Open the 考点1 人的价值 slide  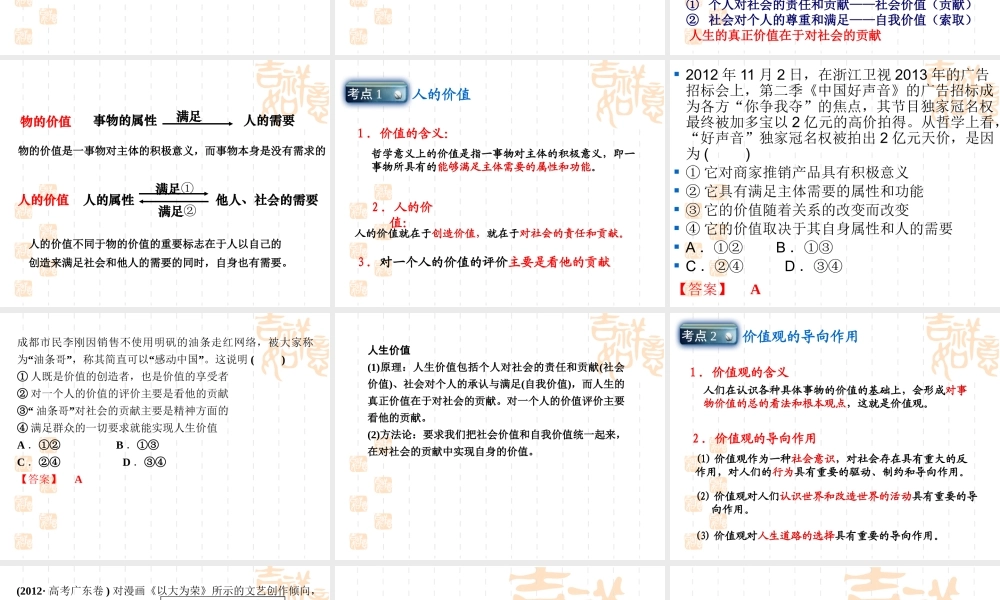tap(499, 183)
